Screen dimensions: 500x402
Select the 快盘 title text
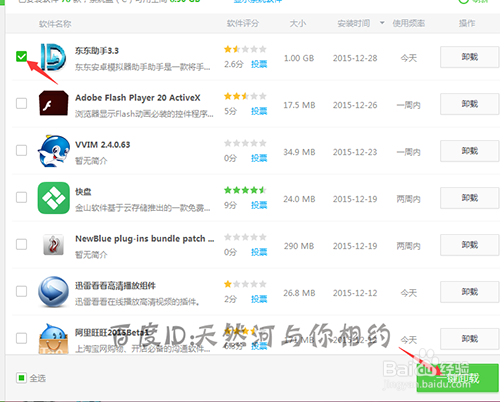coord(83,192)
